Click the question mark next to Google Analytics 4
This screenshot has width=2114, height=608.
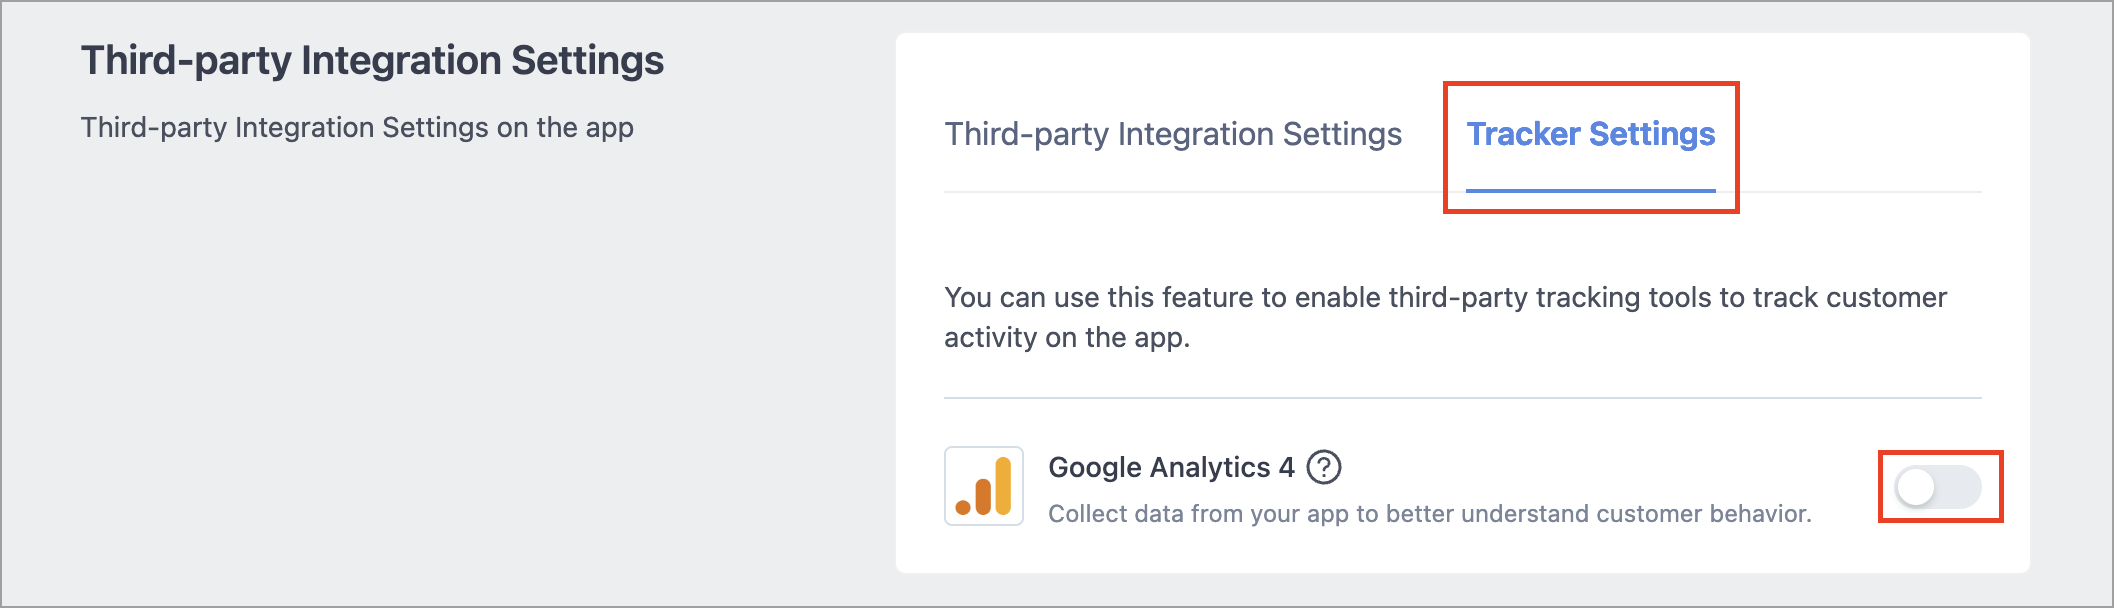tap(1324, 467)
